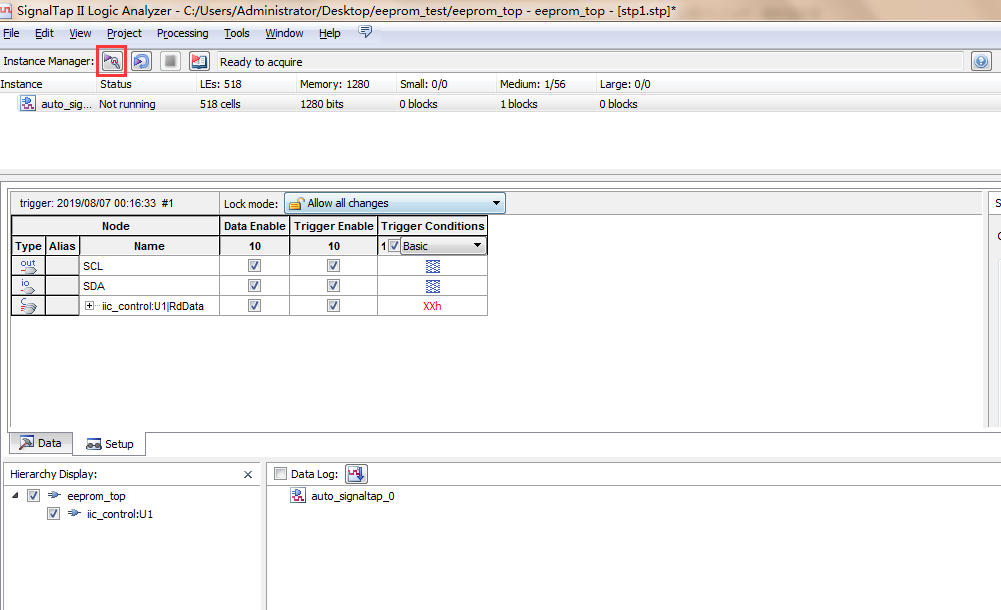
Task: Toggle SDA Trigger Enable checkbox
Action: [333, 285]
